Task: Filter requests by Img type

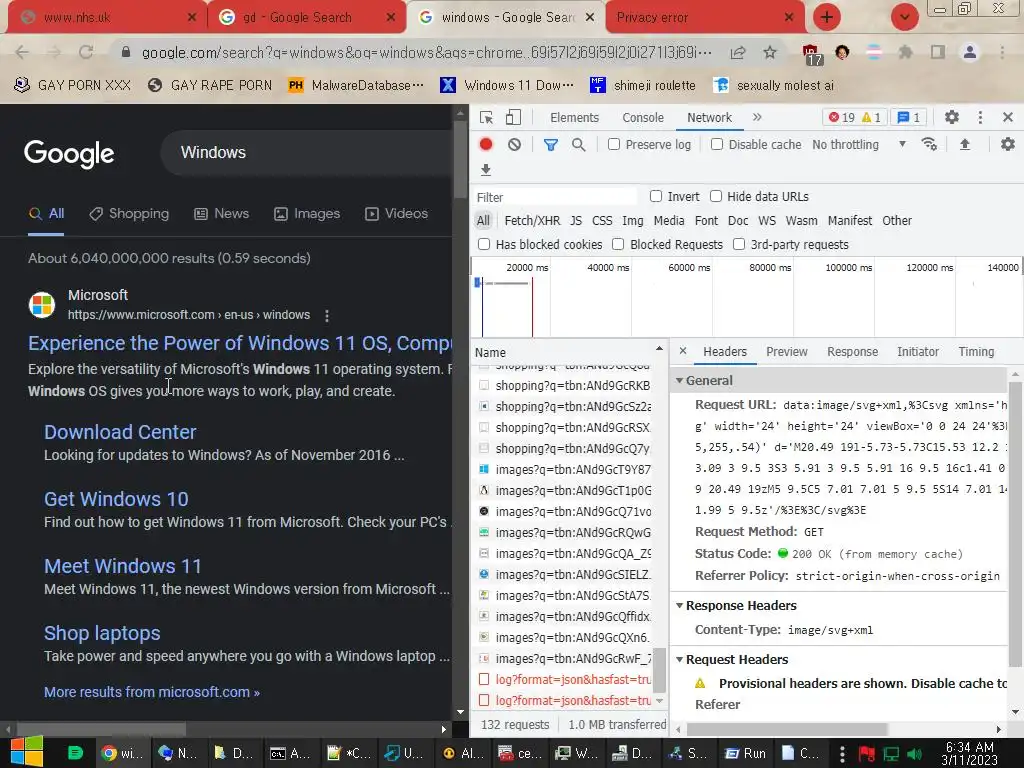Action: pyautogui.click(x=632, y=221)
